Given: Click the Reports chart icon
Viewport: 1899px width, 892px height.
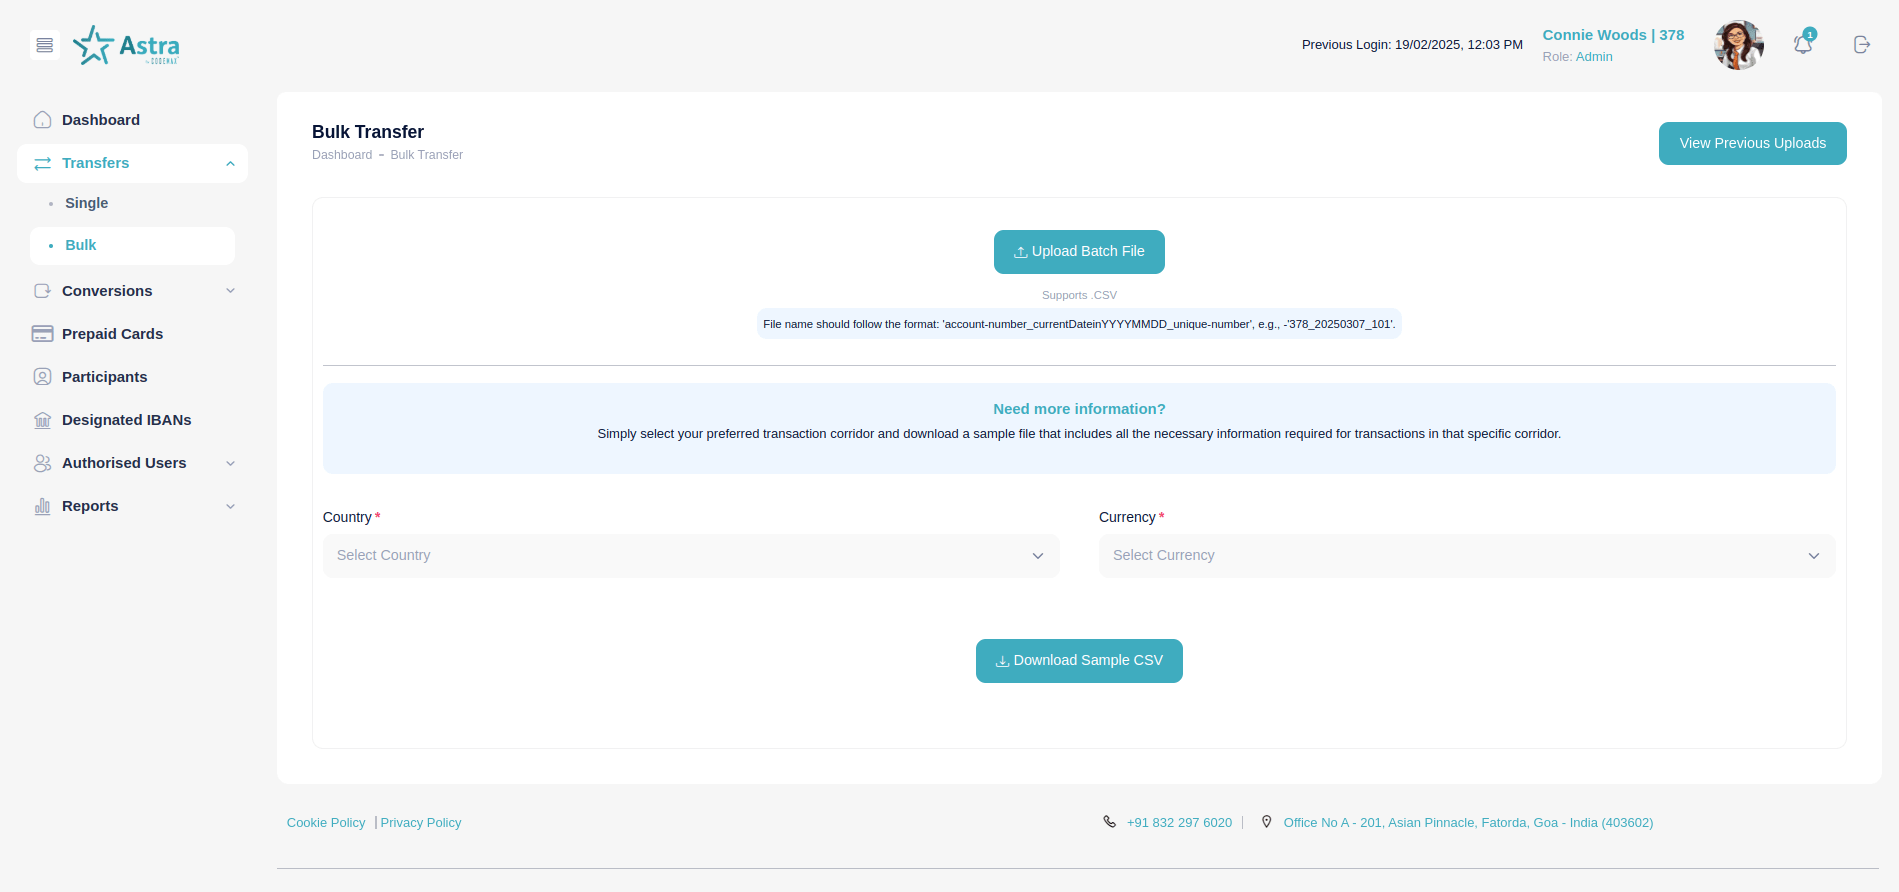Looking at the screenshot, I should pyautogui.click(x=42, y=506).
